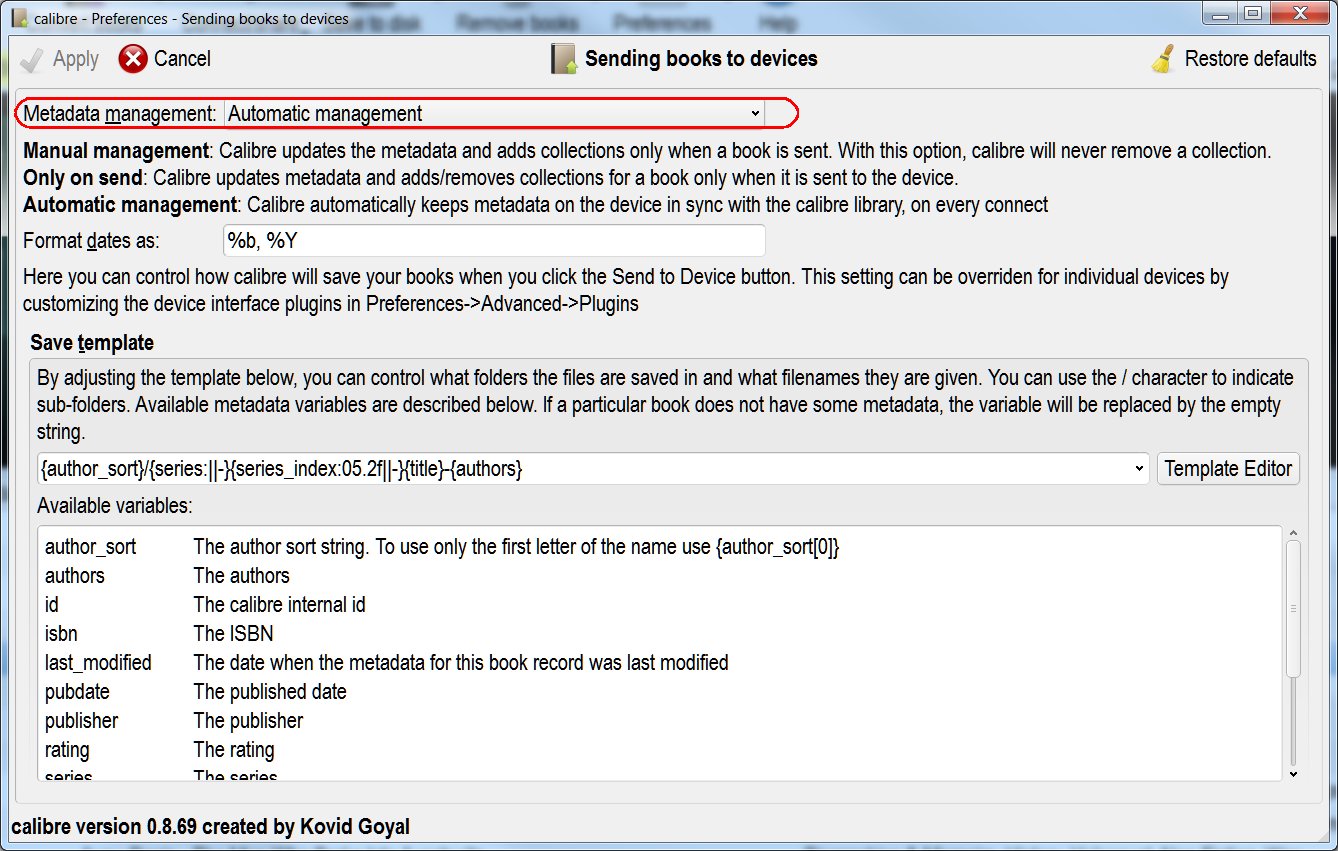
Task: Click the book icon beside the page heading
Action: pos(564,59)
